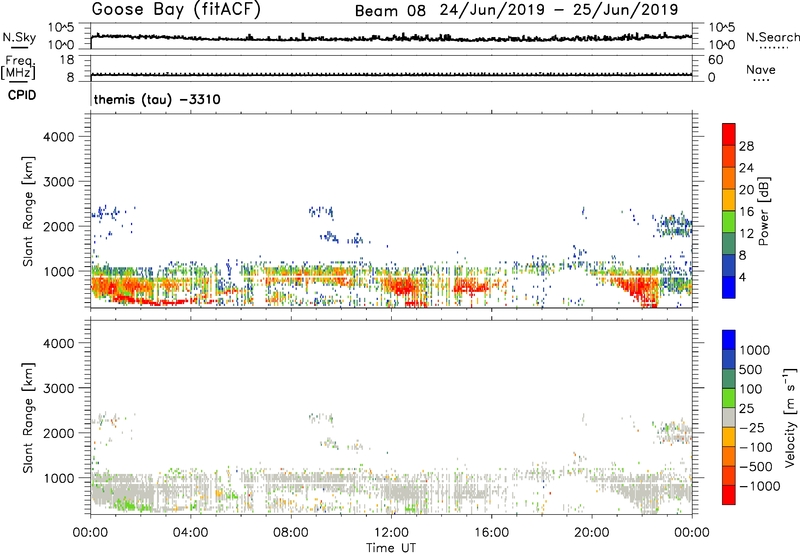The width and height of the screenshot is (800, 554).
Task: Click the Slant Range label of the power panel
Action: tap(28, 211)
